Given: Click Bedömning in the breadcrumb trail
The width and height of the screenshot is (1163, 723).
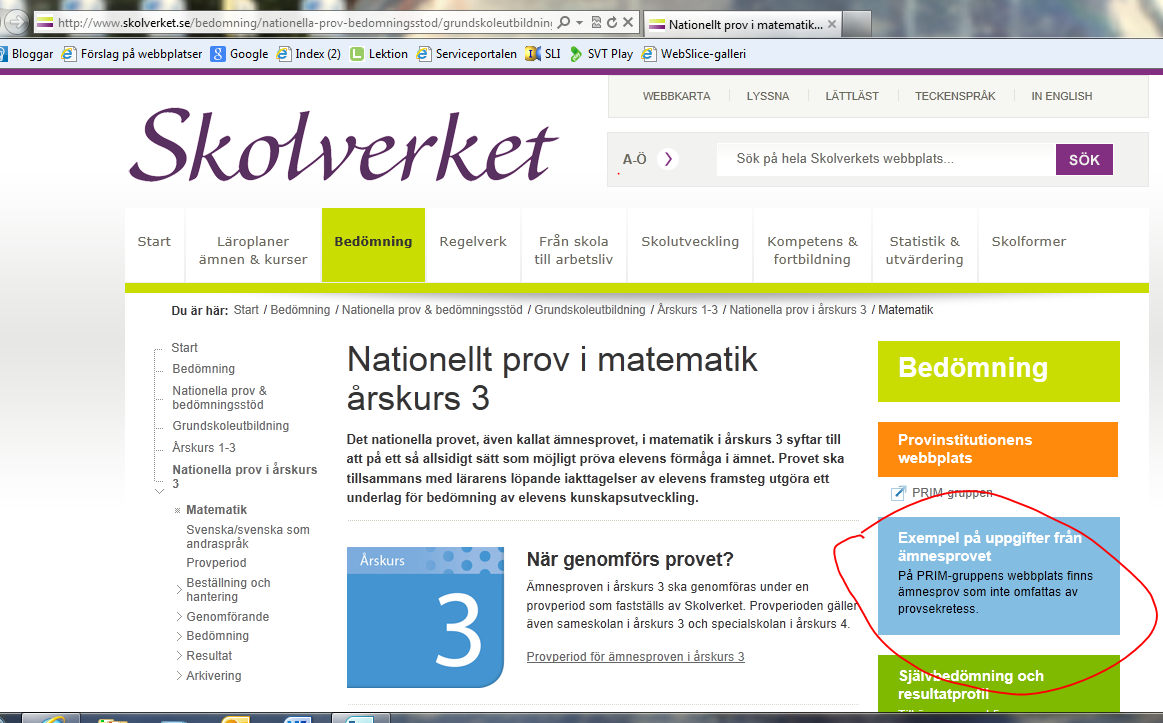Looking at the screenshot, I should [300, 310].
